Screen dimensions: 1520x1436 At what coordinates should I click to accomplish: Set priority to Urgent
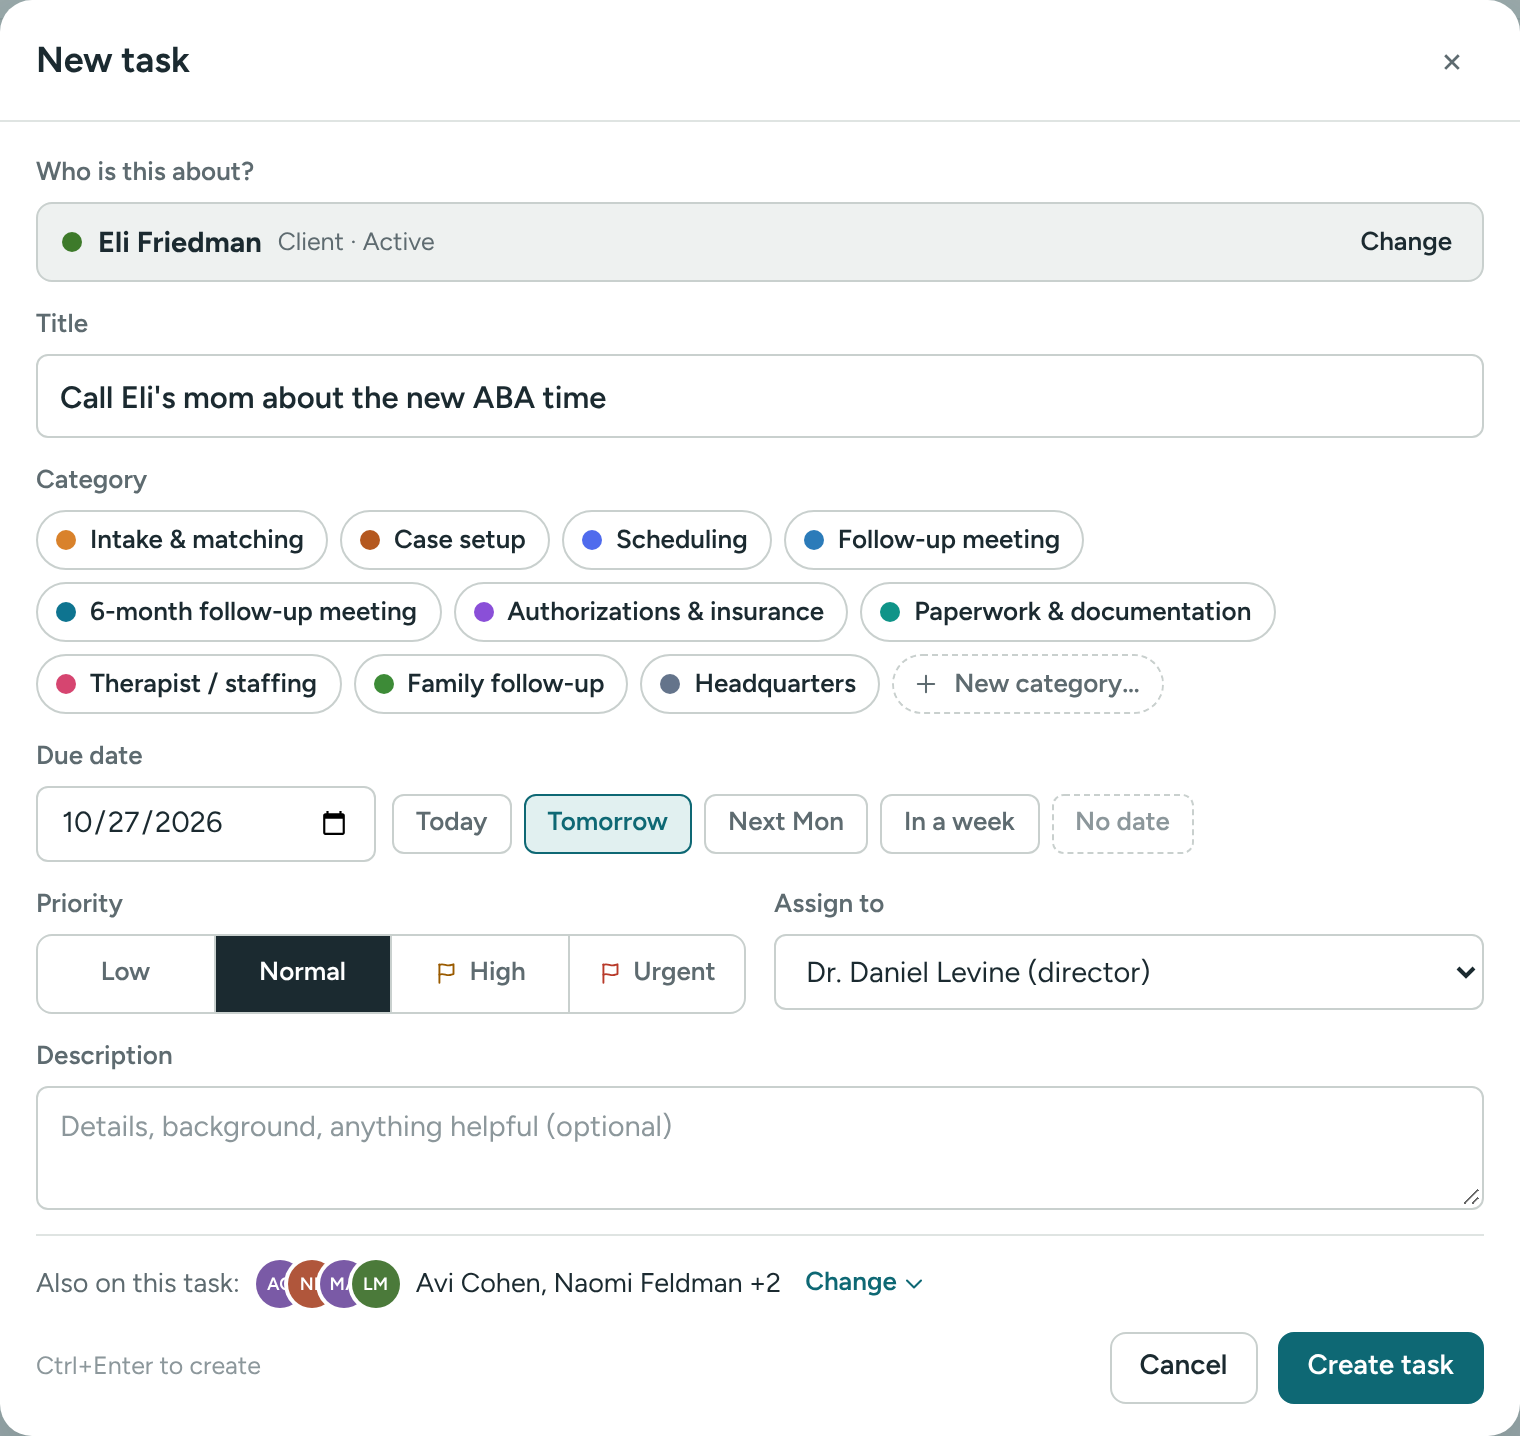(x=657, y=974)
